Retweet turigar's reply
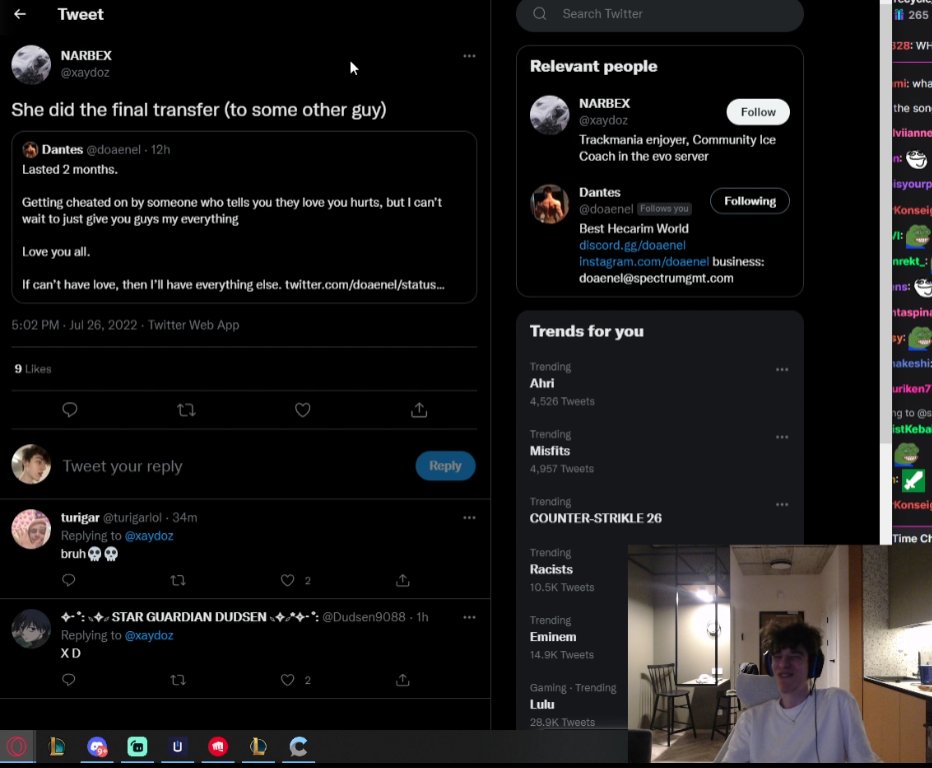This screenshot has width=932, height=768. 178,580
